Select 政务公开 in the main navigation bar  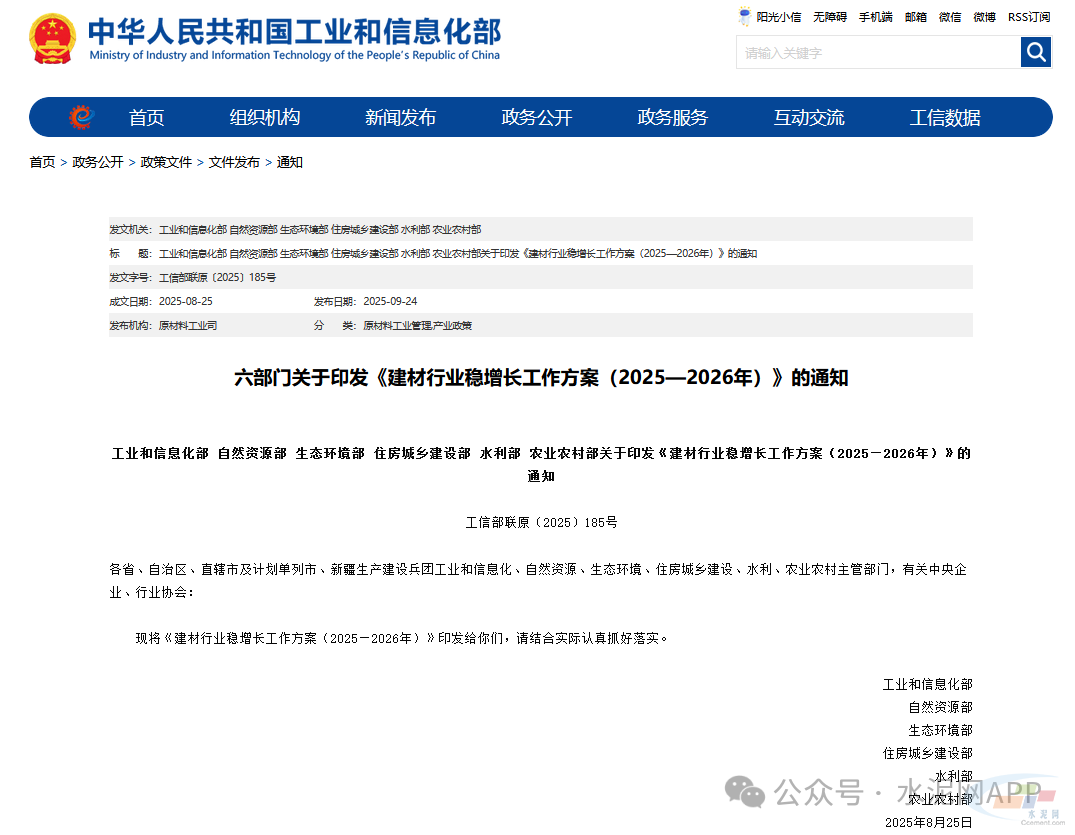(536, 117)
